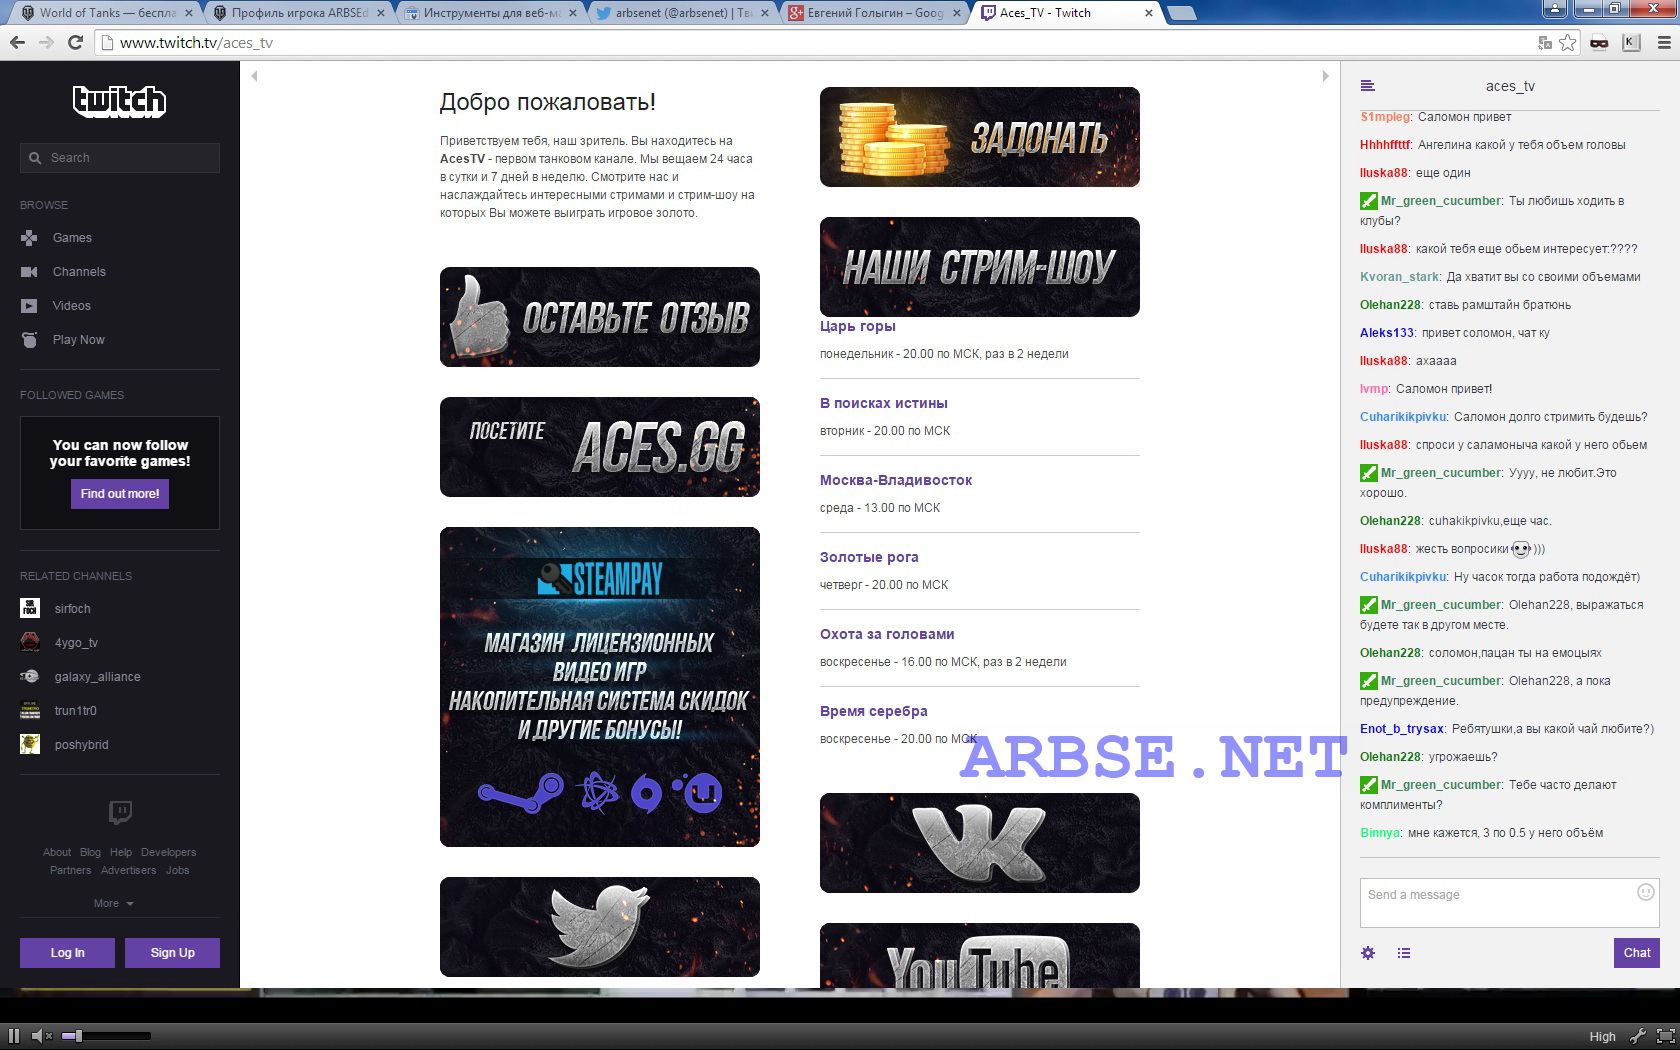Click the Channels camera icon
Viewport: 1680px width, 1050px height.
click(30, 272)
